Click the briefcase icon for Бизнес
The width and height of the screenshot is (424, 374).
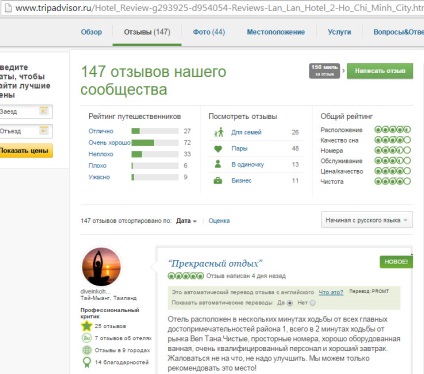[x=218, y=181]
